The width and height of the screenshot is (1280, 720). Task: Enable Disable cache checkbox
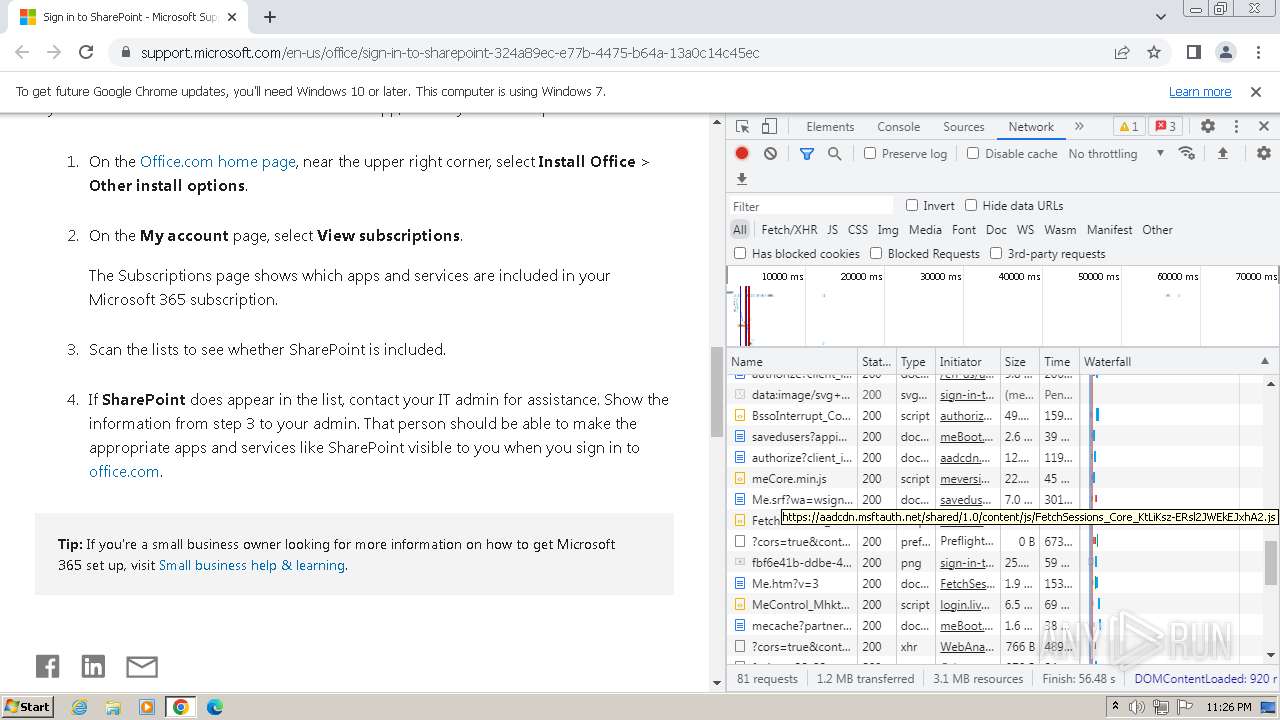click(x=973, y=153)
